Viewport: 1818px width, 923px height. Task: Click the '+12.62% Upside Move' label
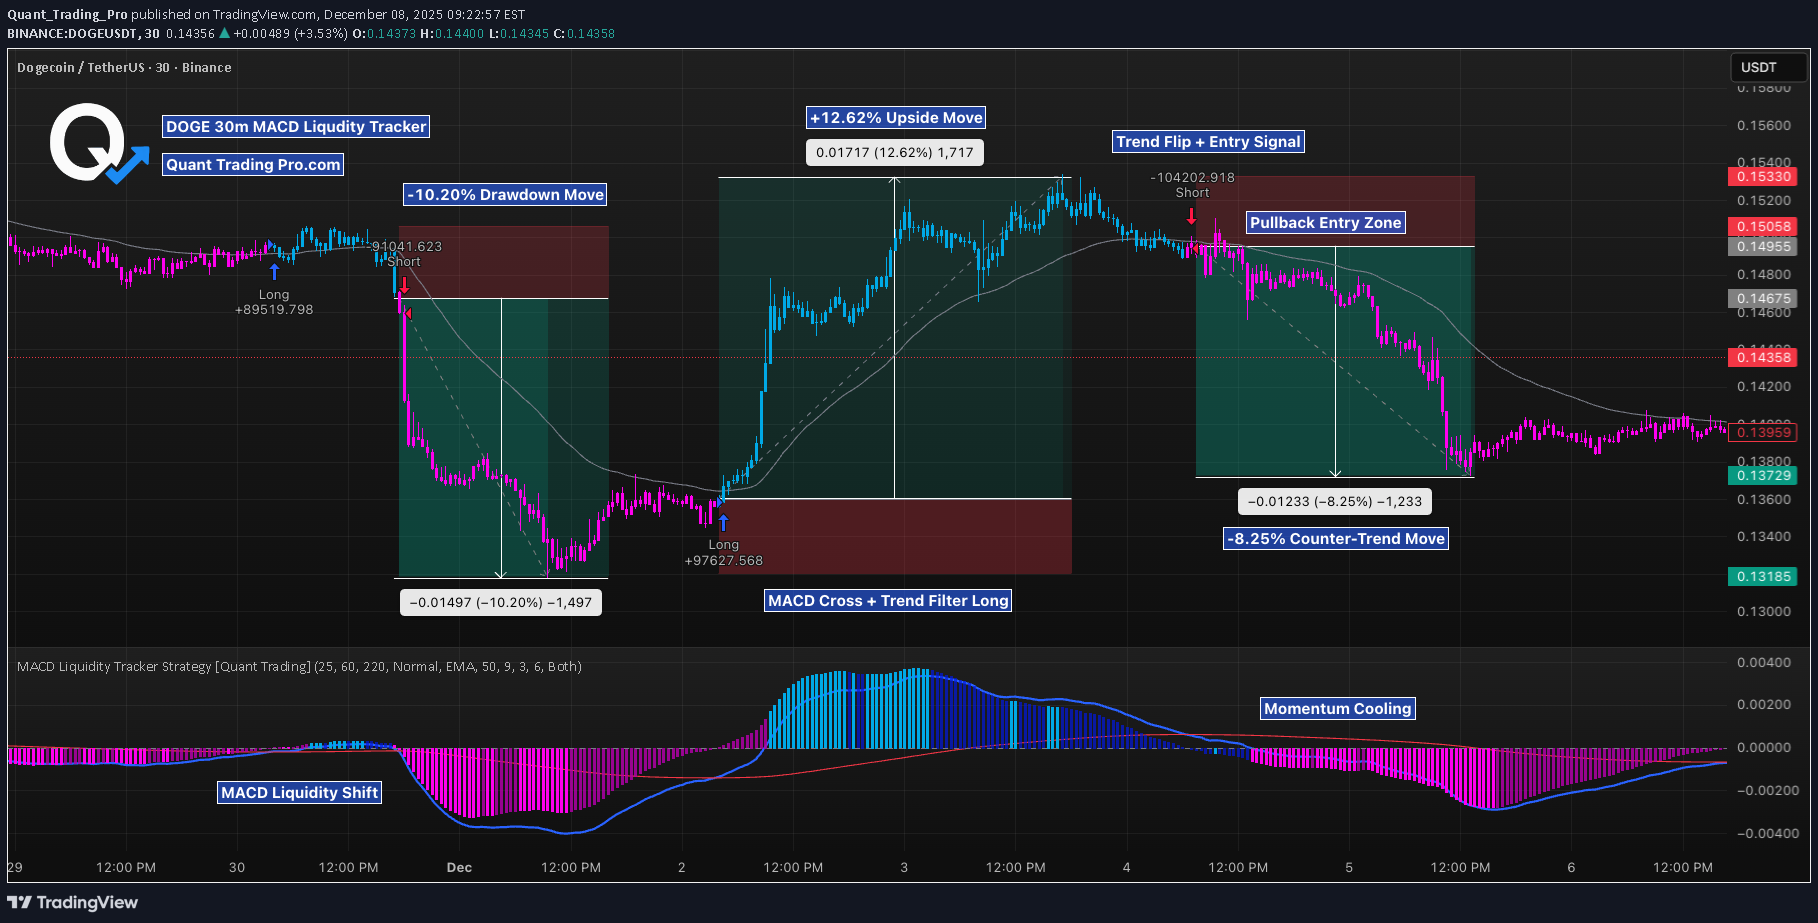tap(895, 117)
